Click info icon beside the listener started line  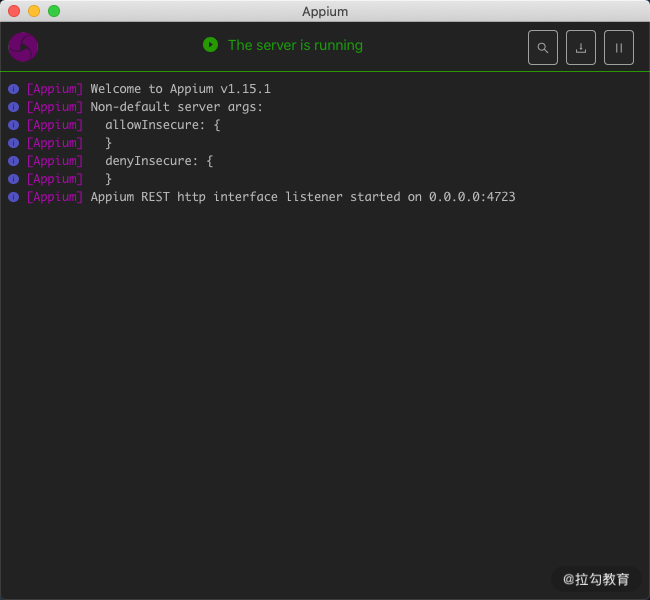tap(14, 197)
